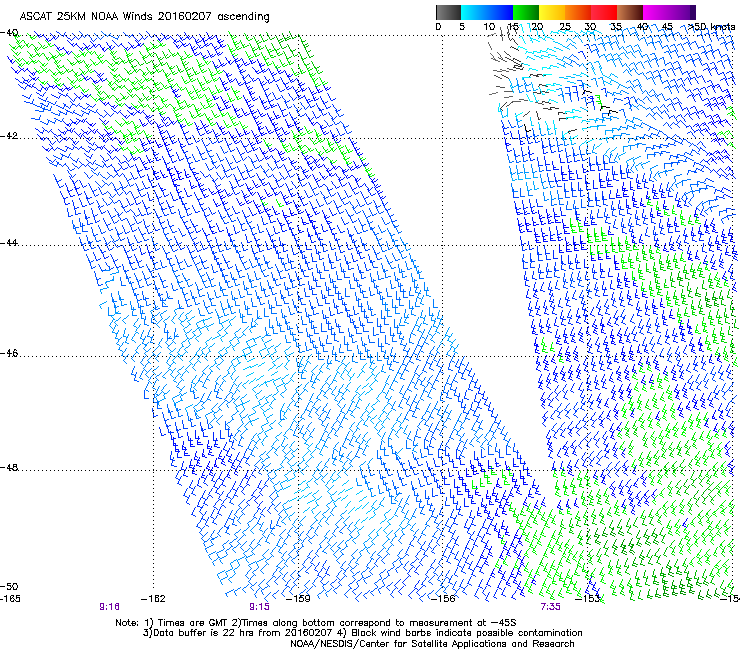Click the latitude label -46
This screenshot has height=650, width=740.
point(10,353)
